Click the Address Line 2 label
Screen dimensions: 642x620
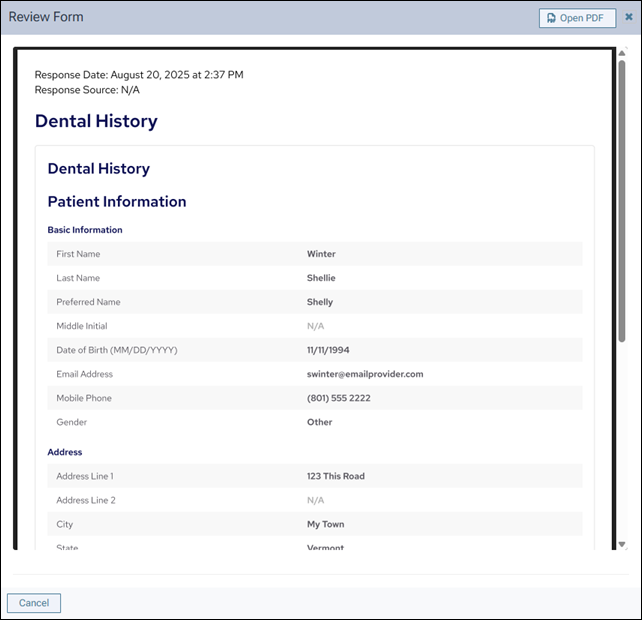tap(86, 500)
